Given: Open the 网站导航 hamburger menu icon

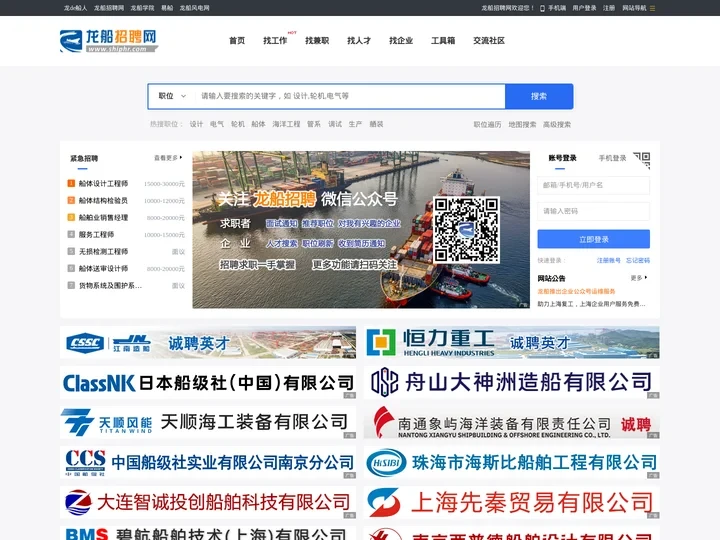Looking at the screenshot, I should (652, 8).
